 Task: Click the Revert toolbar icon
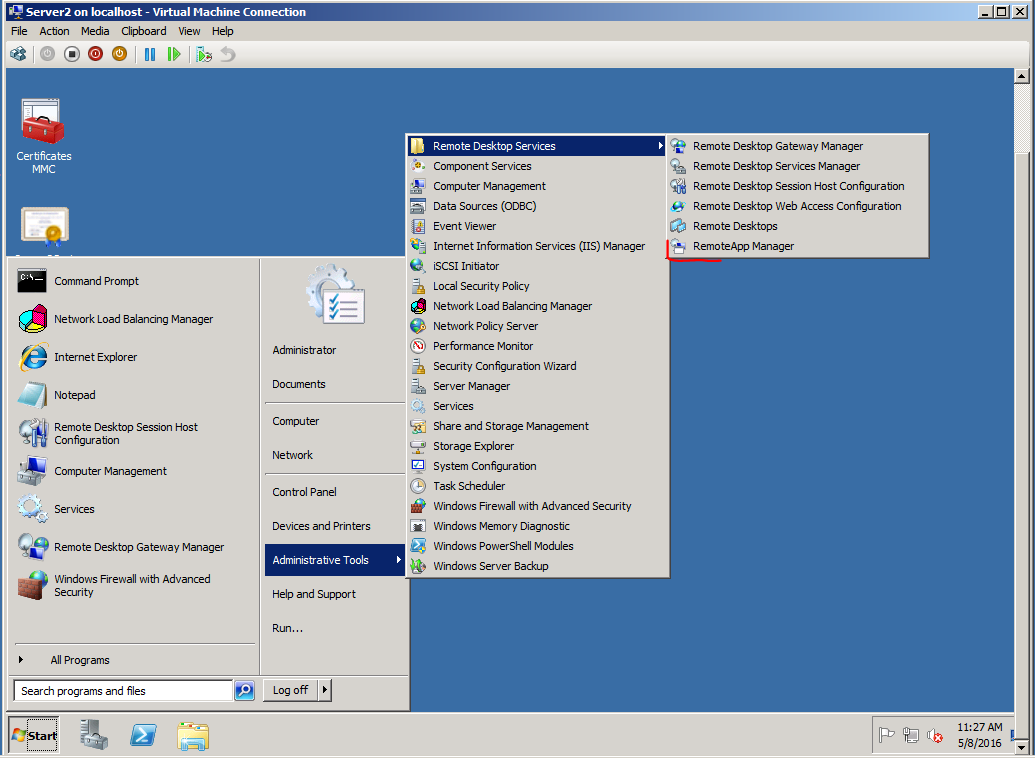(x=228, y=54)
